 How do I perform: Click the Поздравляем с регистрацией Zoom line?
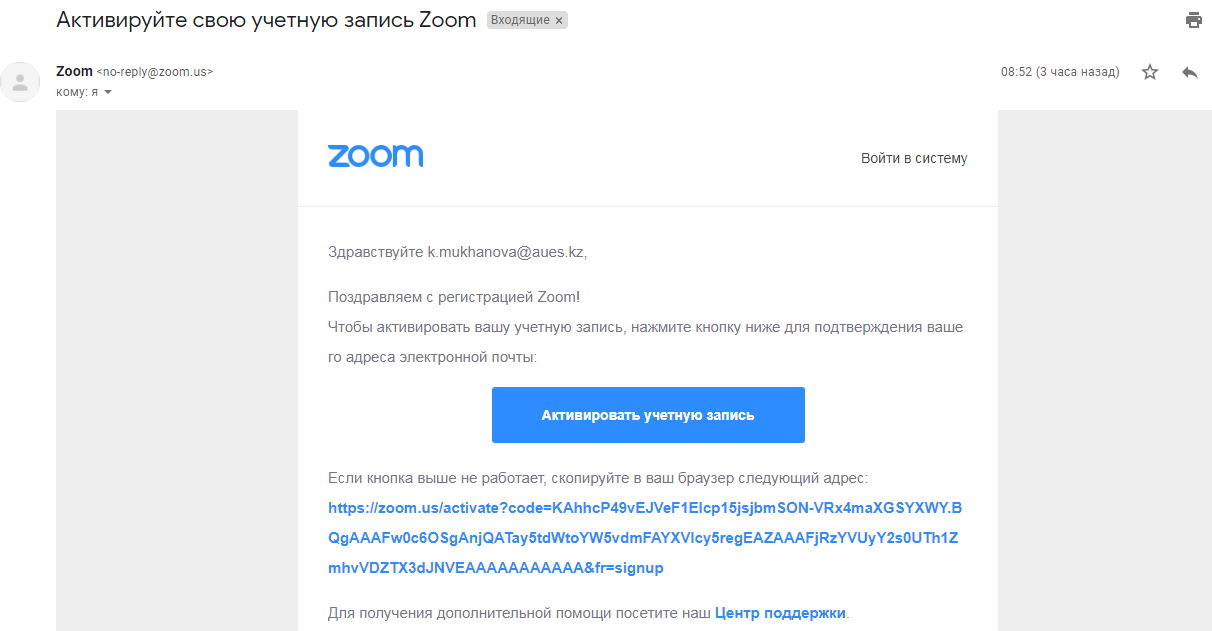coord(454,297)
